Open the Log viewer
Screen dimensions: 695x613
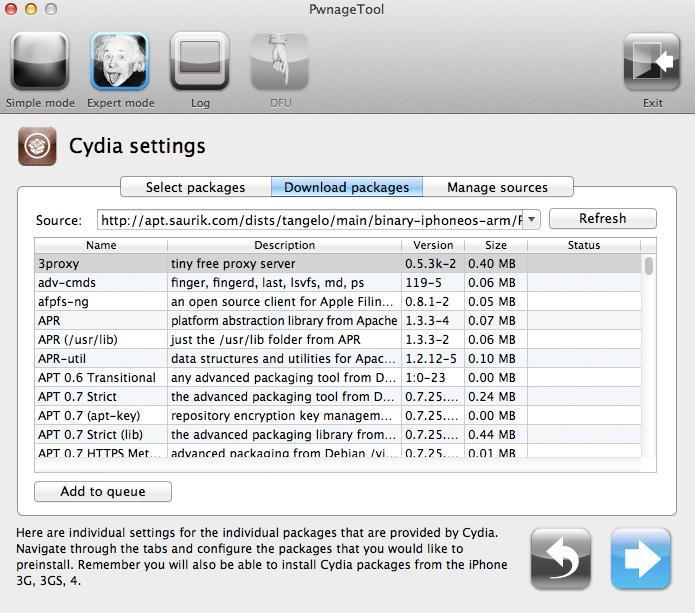[200, 62]
